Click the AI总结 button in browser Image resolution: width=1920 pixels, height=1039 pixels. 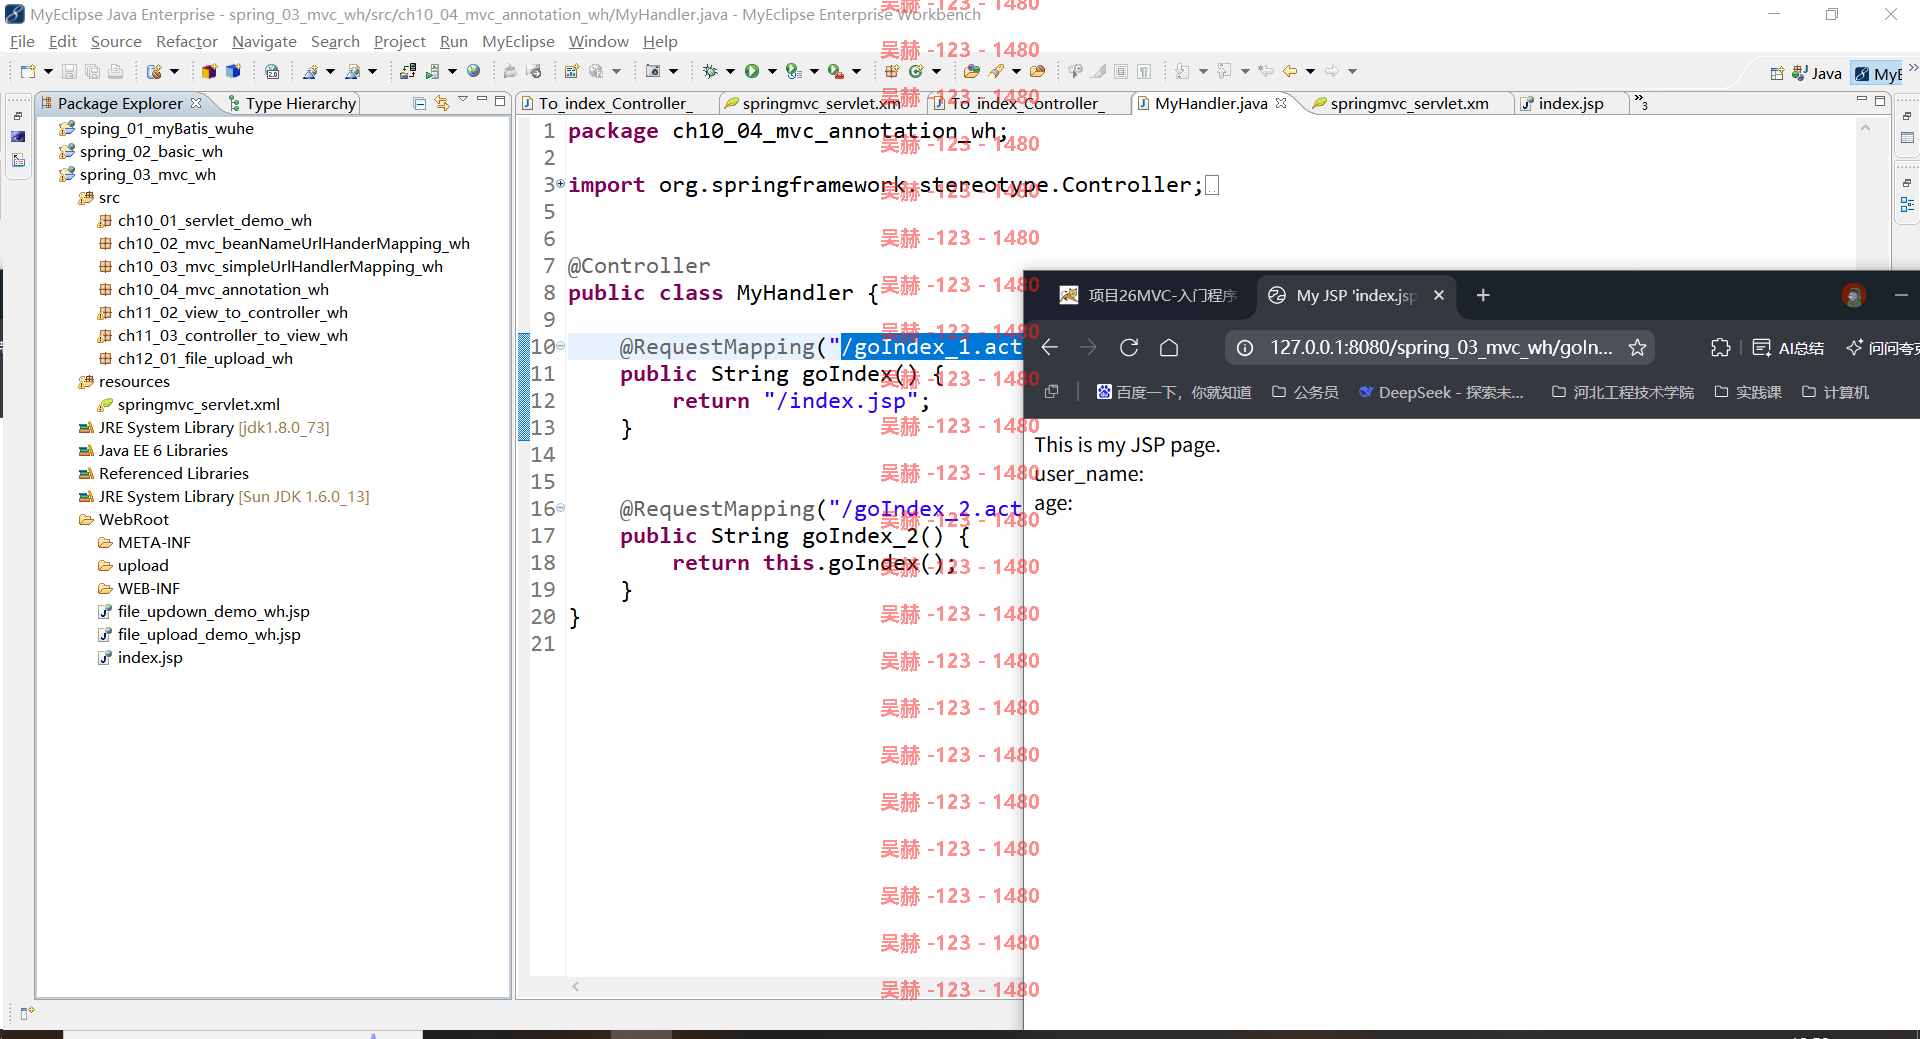(x=1788, y=347)
